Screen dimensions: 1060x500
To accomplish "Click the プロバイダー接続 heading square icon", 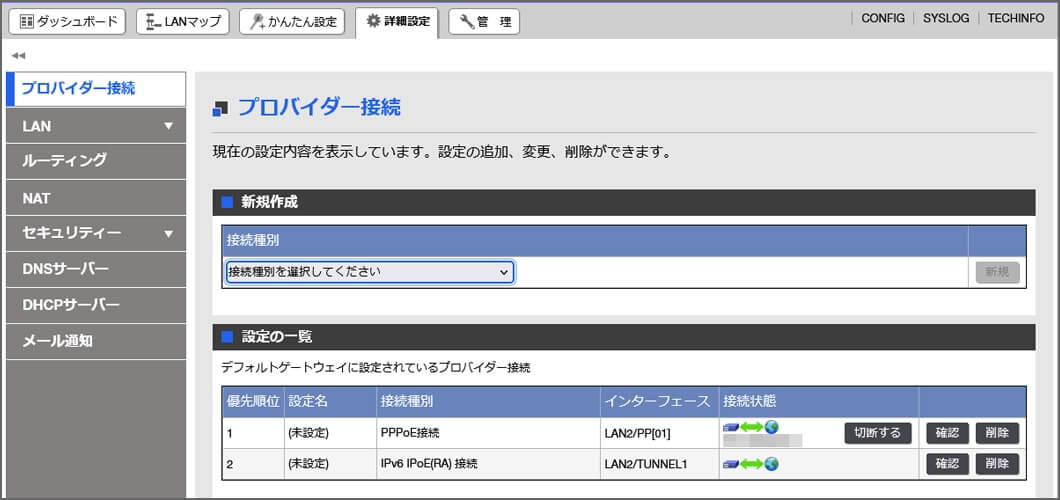I will point(220,109).
